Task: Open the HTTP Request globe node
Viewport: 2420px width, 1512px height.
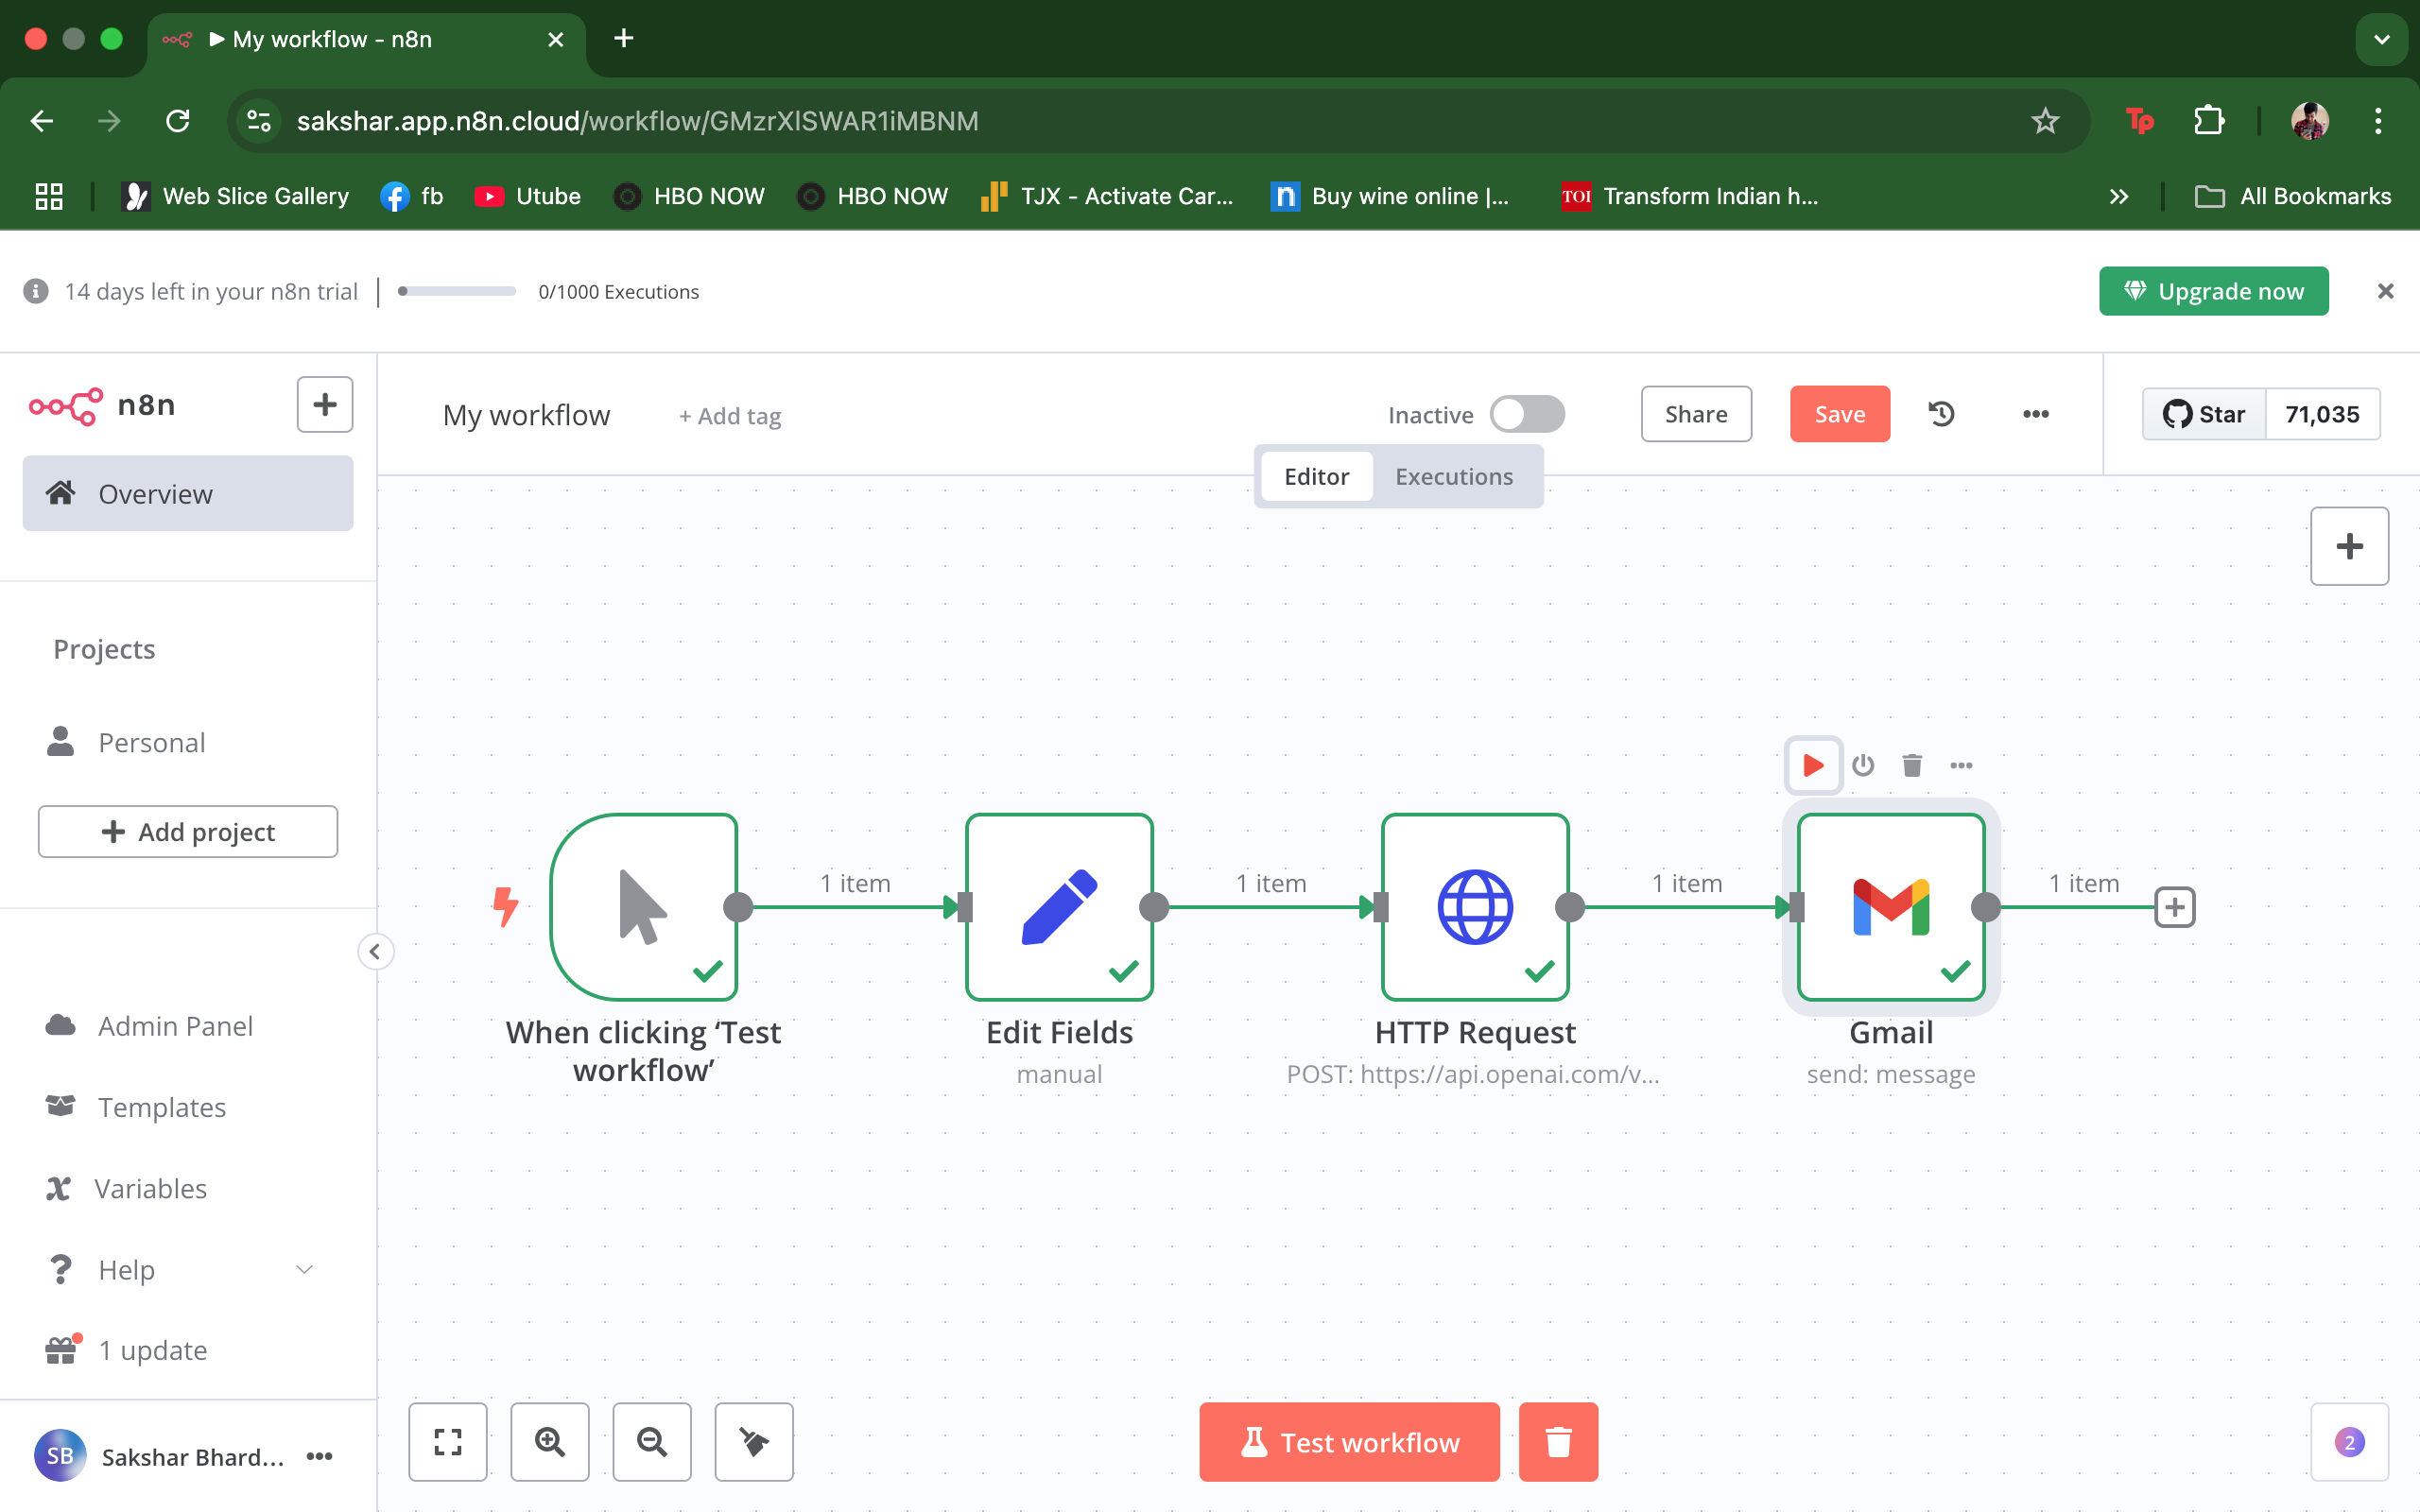Action: click(1474, 906)
